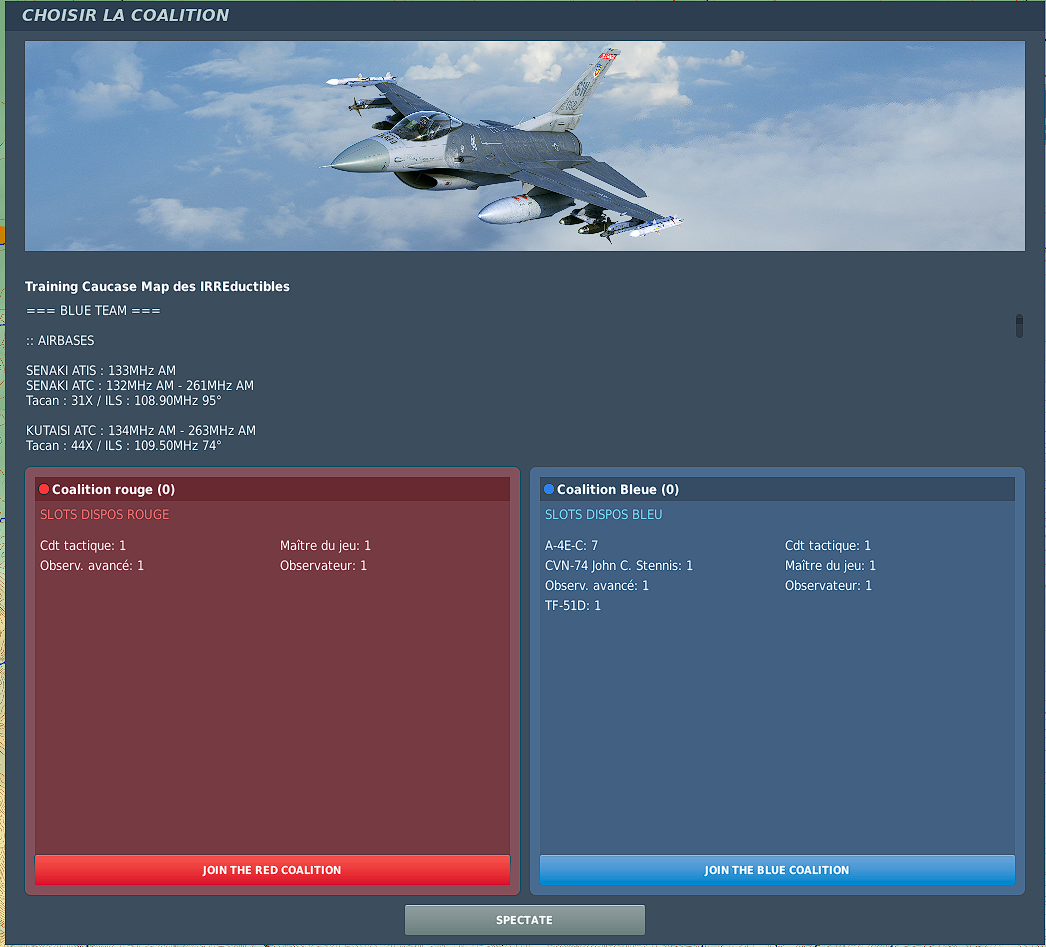
Task: Click the "SENAKI ATIS : 133MHz AM" line
Action: (101, 371)
